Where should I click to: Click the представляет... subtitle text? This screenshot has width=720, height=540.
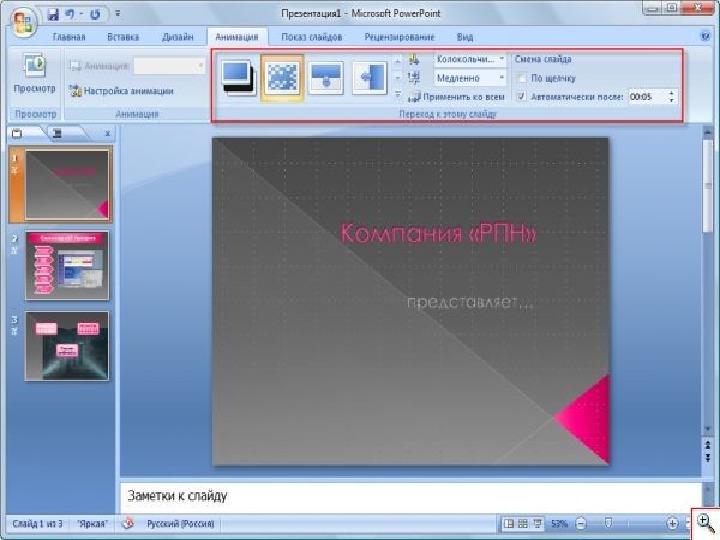pyautogui.click(x=470, y=302)
